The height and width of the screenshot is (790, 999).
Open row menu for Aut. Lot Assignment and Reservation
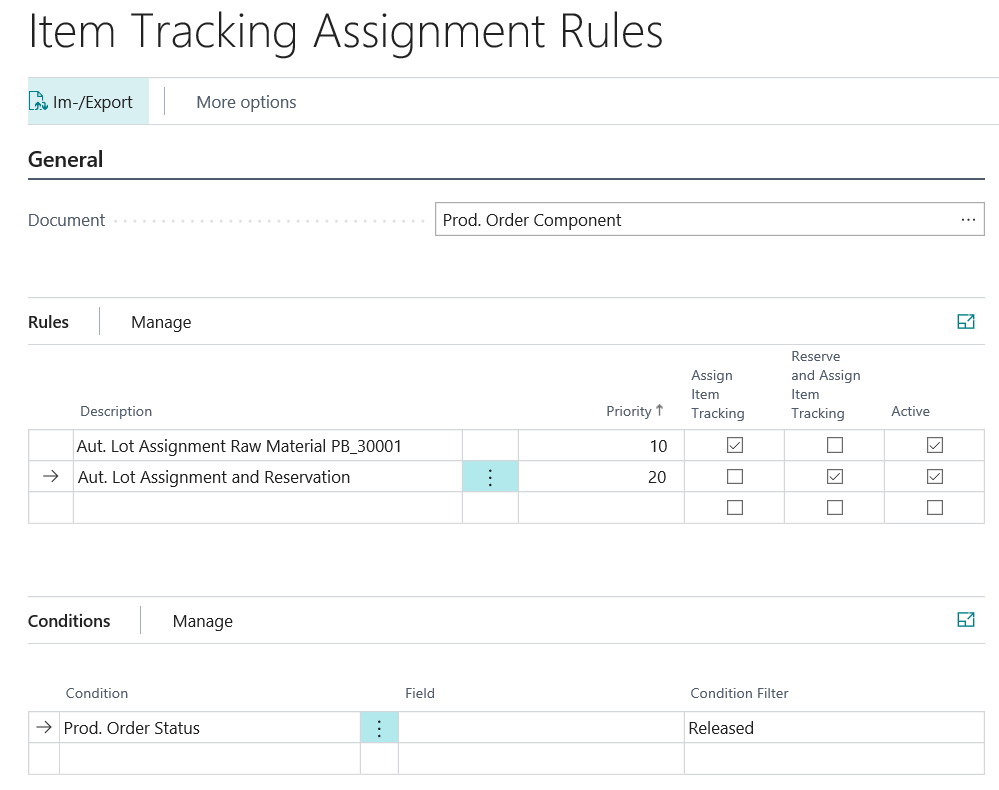point(490,477)
